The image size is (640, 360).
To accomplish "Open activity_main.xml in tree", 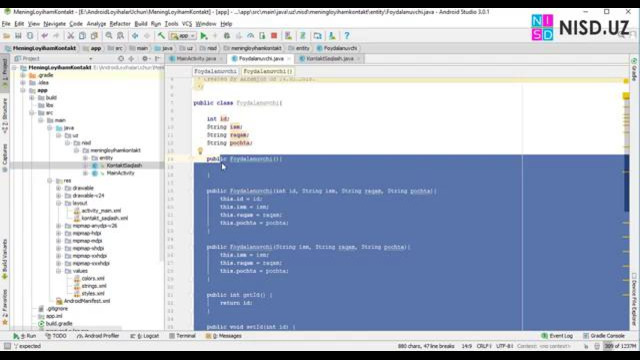I will coord(101,211).
